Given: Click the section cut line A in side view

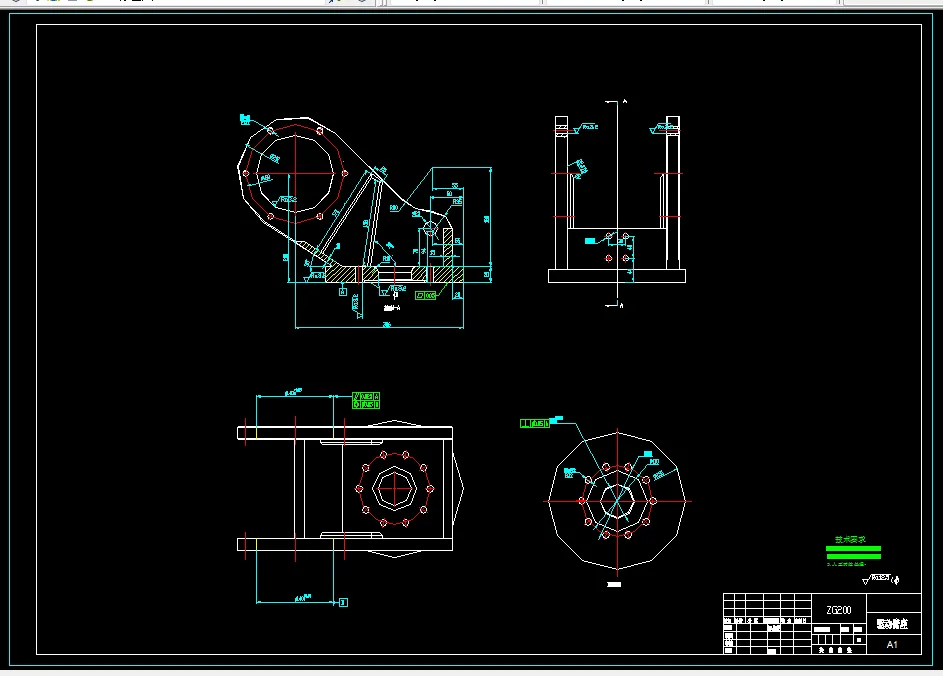Looking at the screenshot, I should (617, 203).
